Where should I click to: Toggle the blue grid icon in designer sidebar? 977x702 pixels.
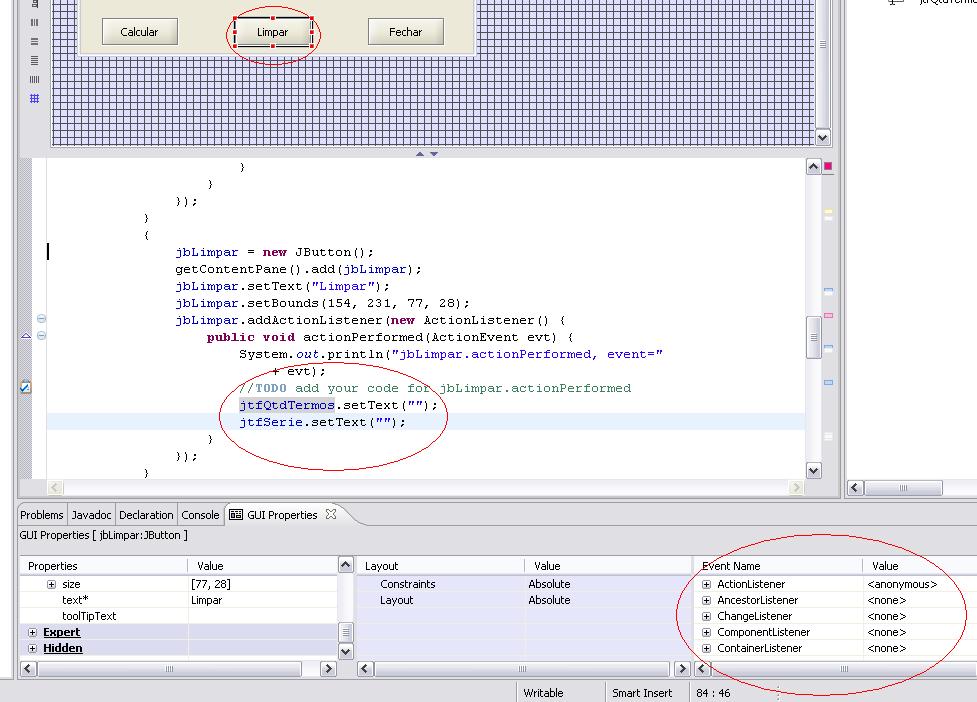coord(34,97)
